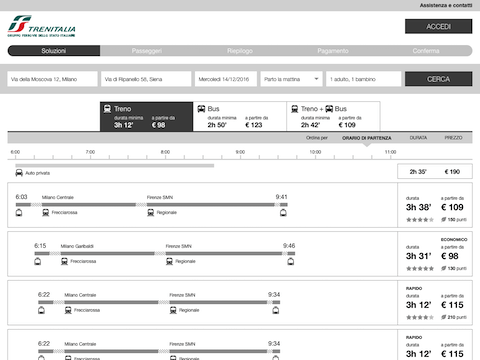Click the 6:15 journey progress bar

(x=165, y=254)
